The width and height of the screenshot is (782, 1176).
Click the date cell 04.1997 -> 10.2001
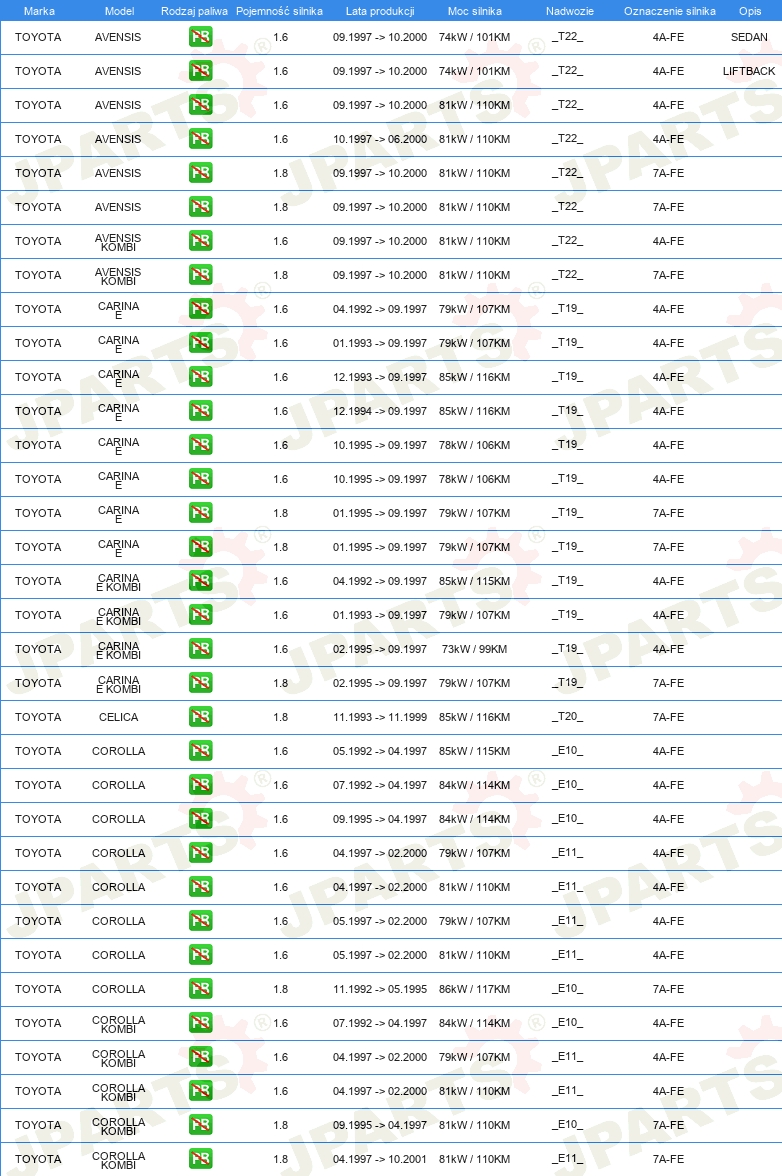tap(380, 1159)
